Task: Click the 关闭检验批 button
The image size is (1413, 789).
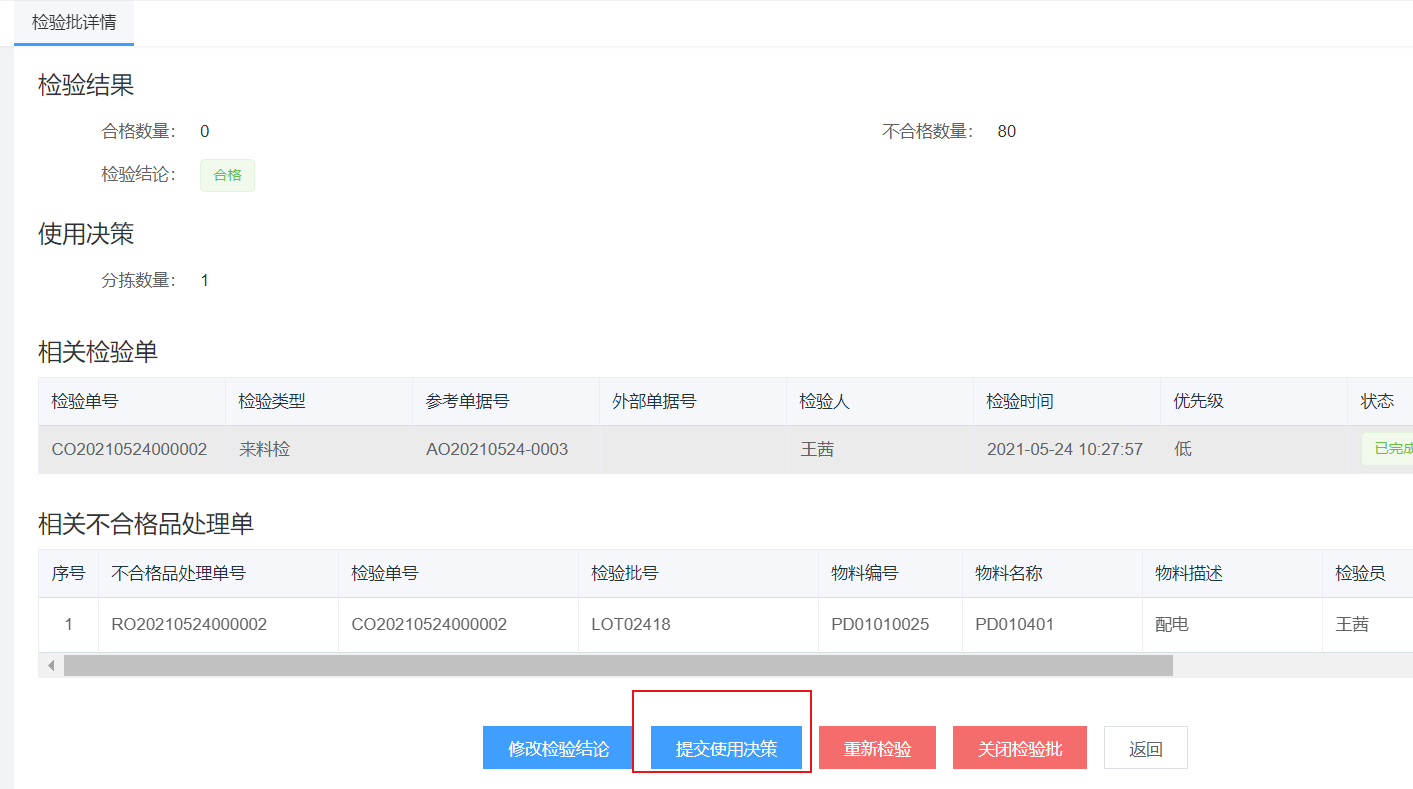Action: point(1019,748)
